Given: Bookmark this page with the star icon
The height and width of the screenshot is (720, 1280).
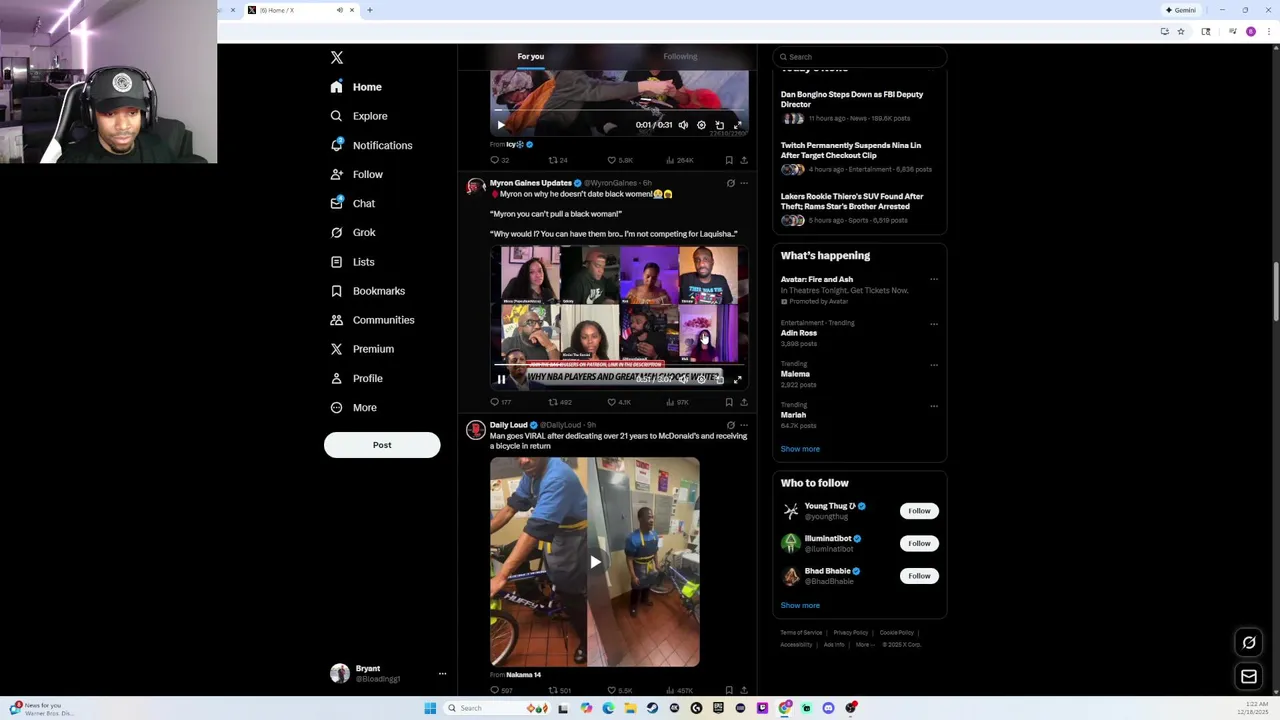Looking at the screenshot, I should coord(1181,32).
